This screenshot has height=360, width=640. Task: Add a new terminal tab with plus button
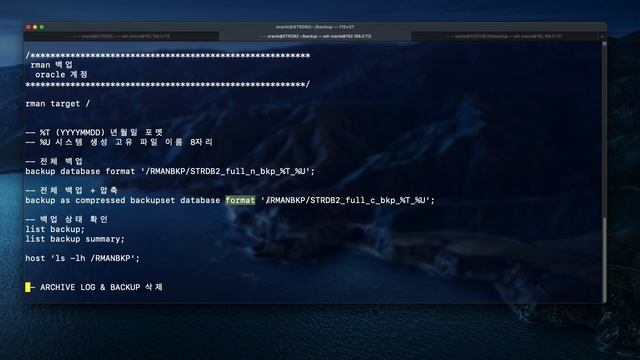coord(602,36)
